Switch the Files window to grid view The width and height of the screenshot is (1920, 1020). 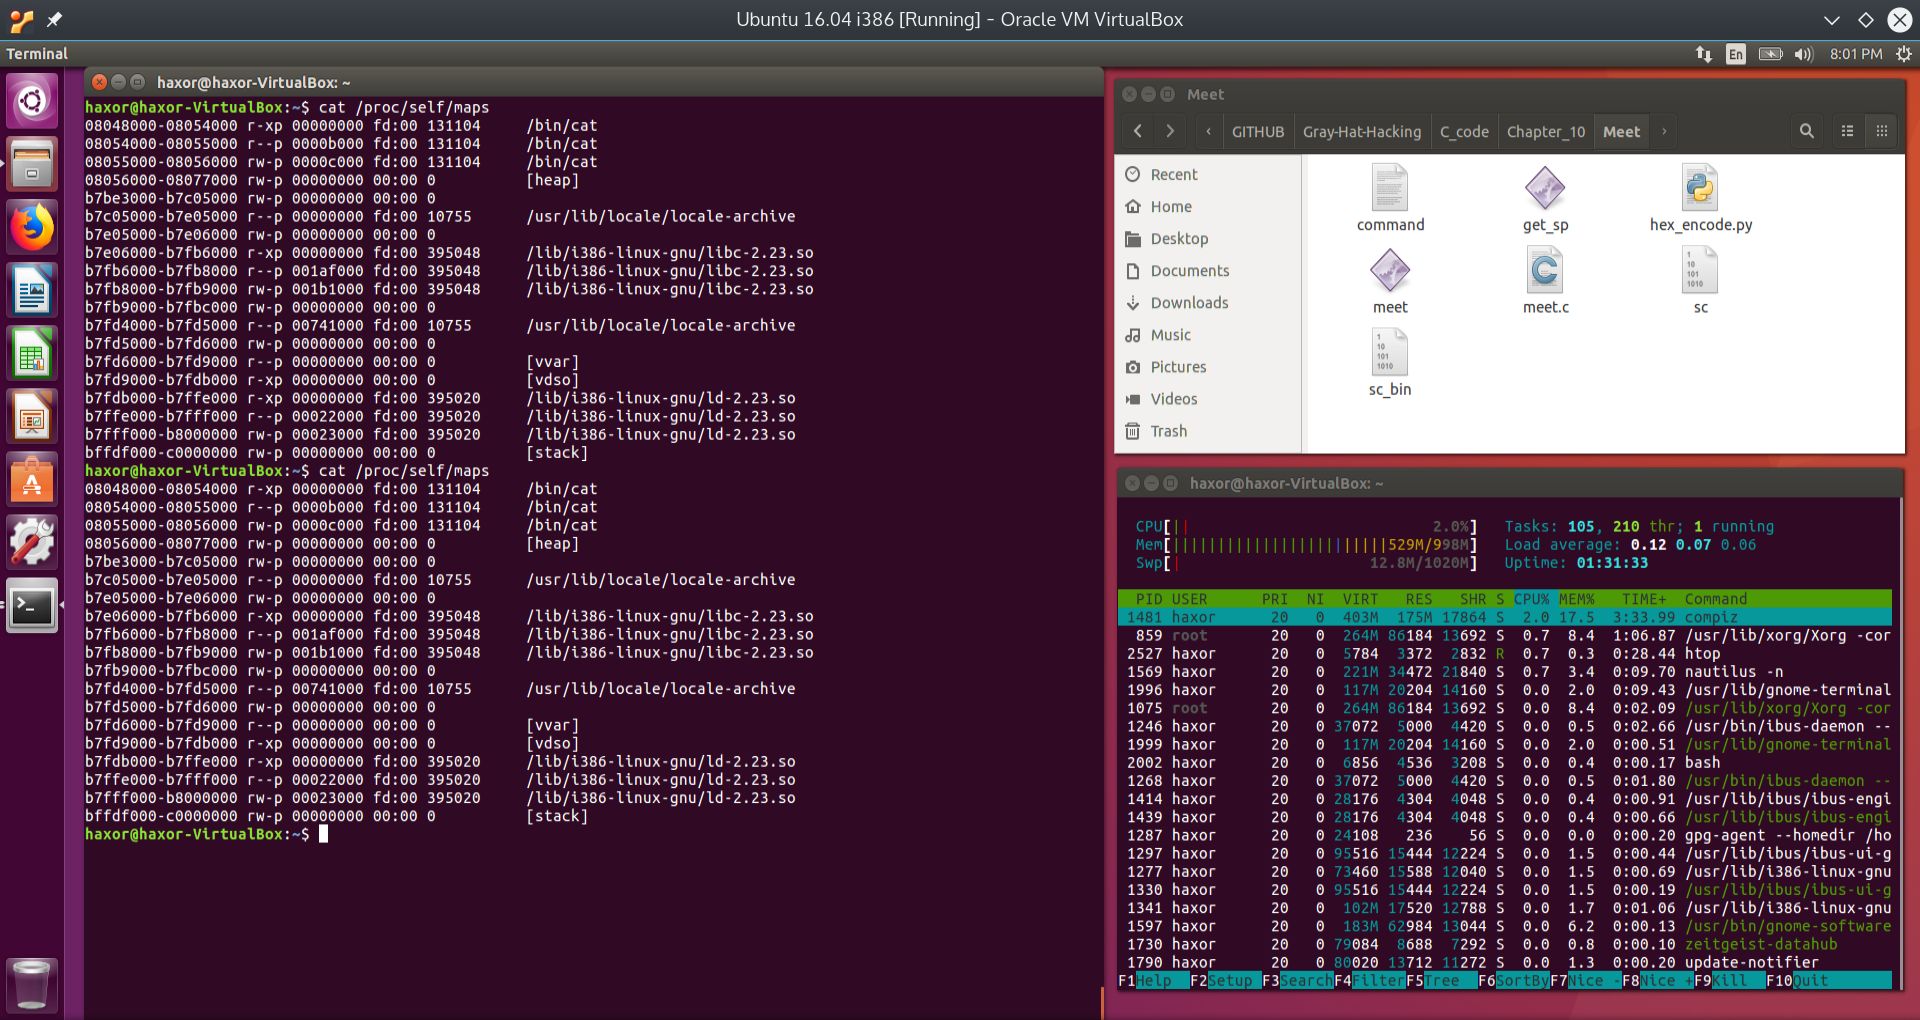(1882, 131)
